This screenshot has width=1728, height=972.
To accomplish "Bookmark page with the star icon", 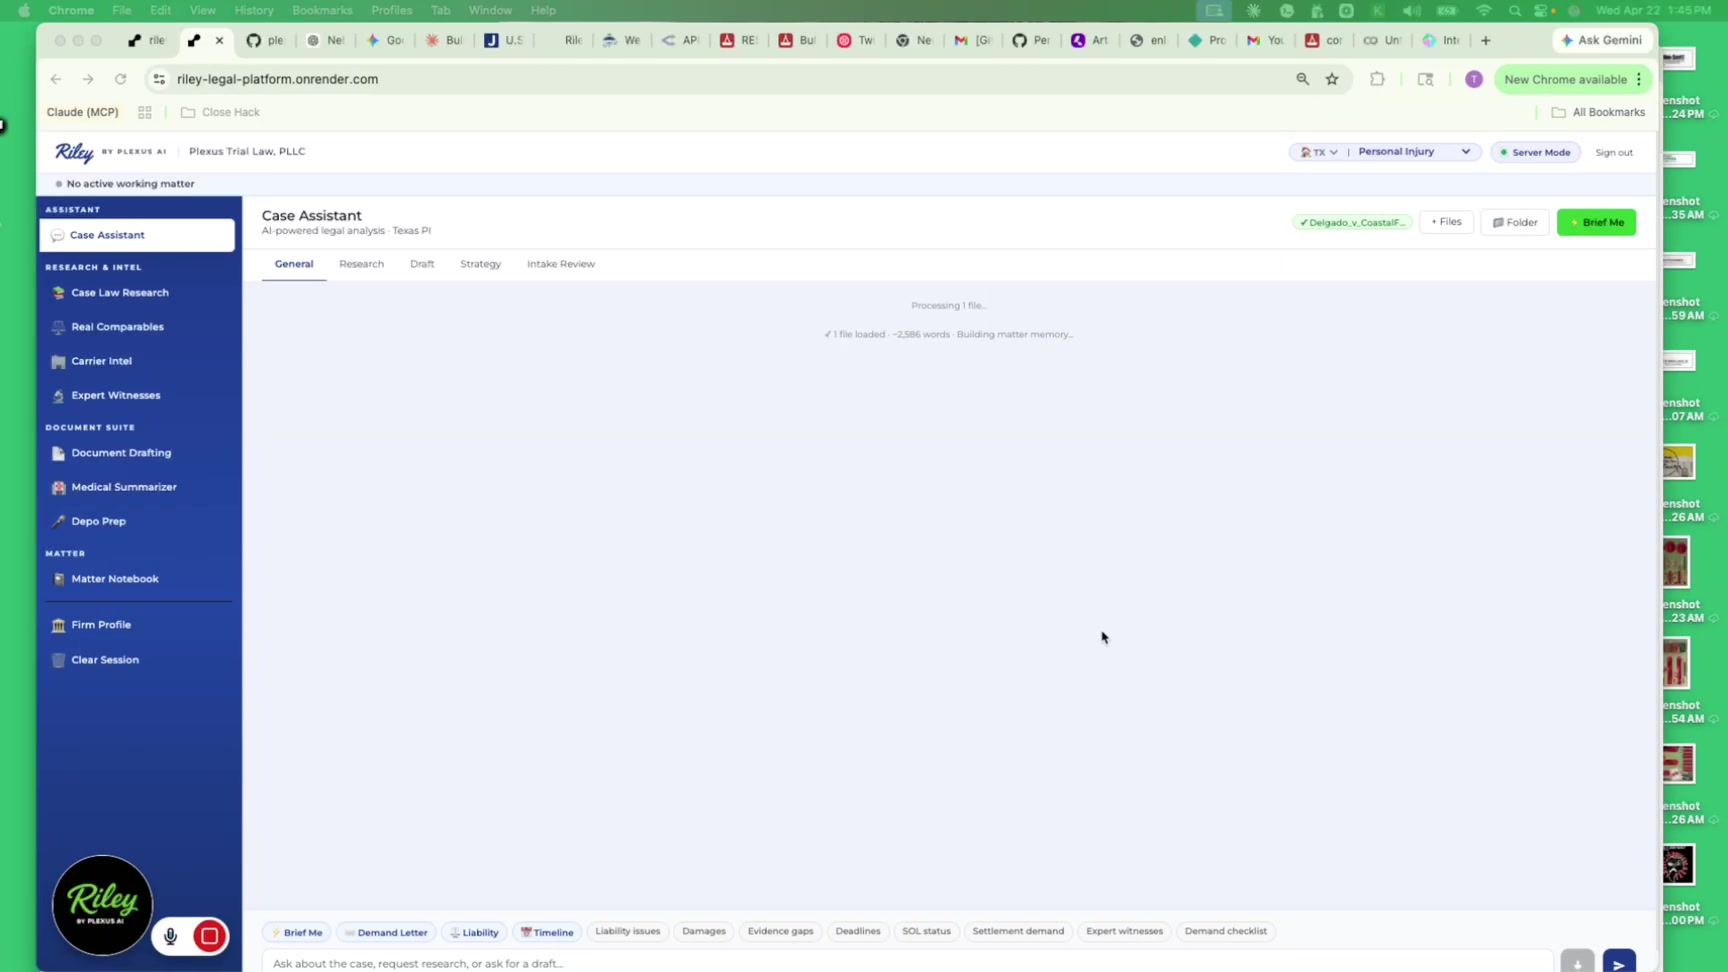I will click(1332, 79).
